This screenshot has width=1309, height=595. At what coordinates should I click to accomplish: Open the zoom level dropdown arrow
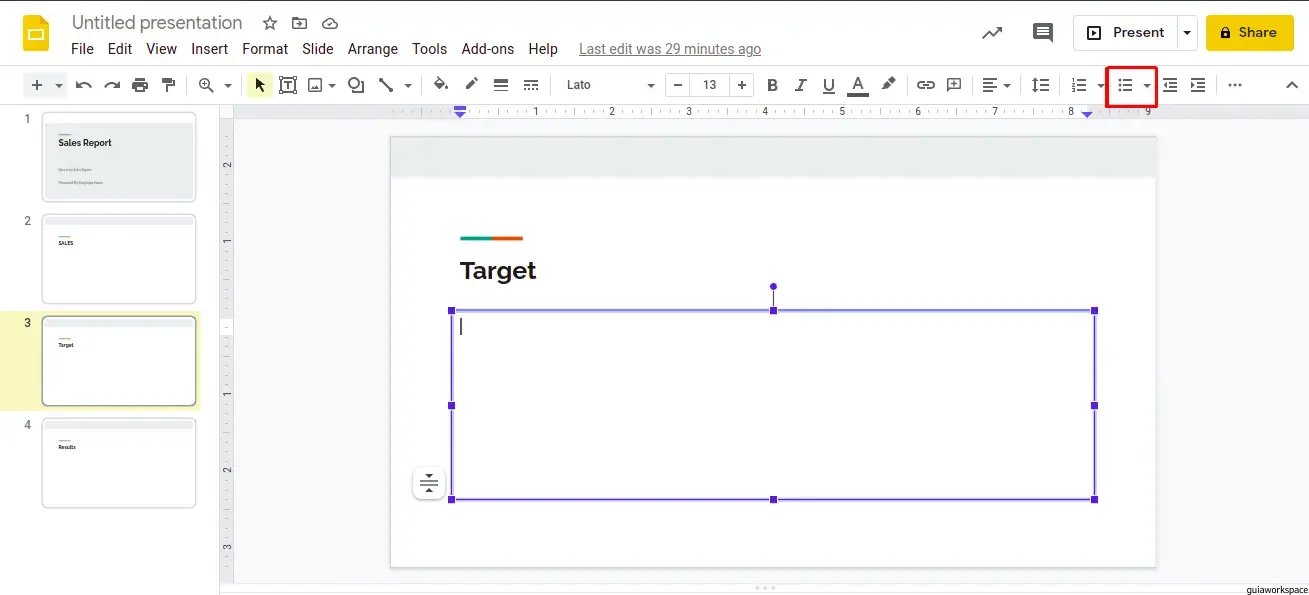[228, 86]
